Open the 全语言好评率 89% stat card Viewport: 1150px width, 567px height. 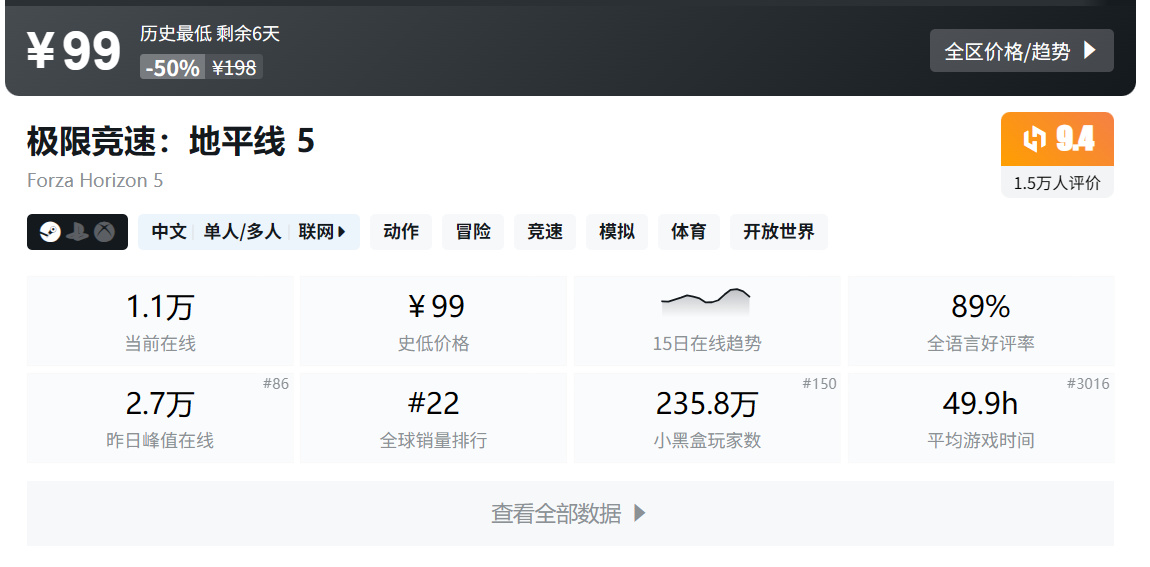pyautogui.click(x=981, y=321)
